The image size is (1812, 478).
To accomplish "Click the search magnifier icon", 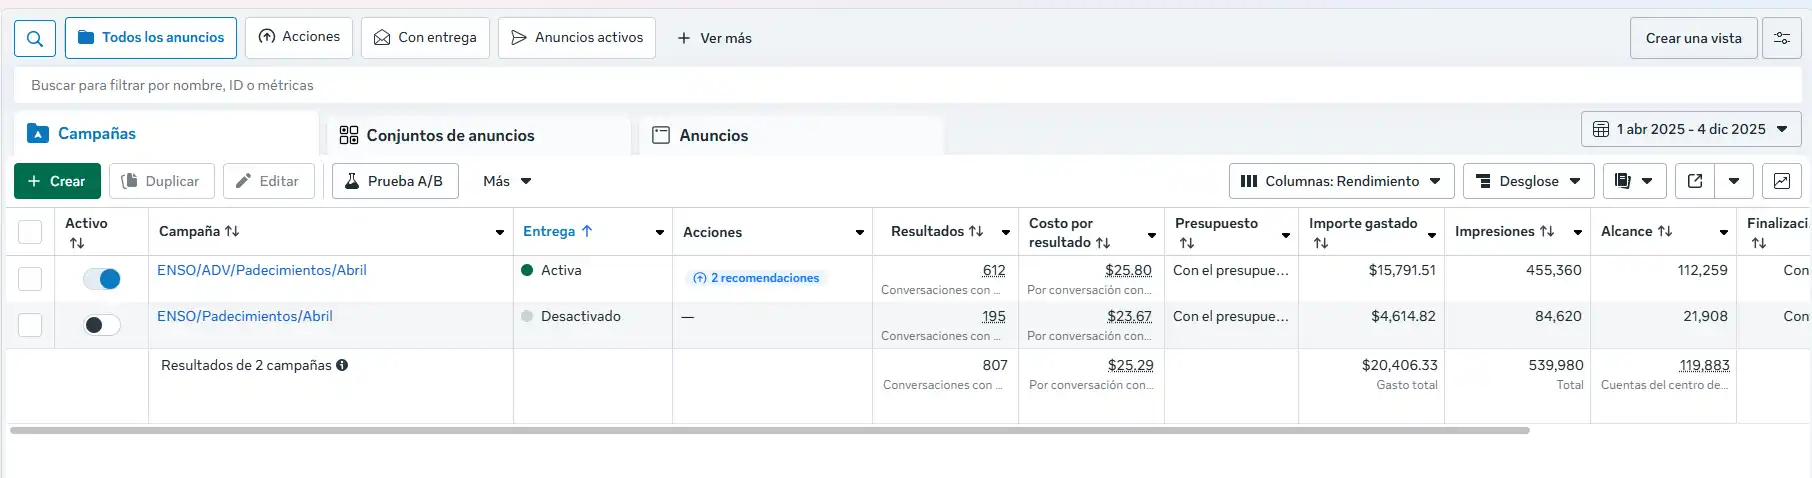I will (35, 38).
